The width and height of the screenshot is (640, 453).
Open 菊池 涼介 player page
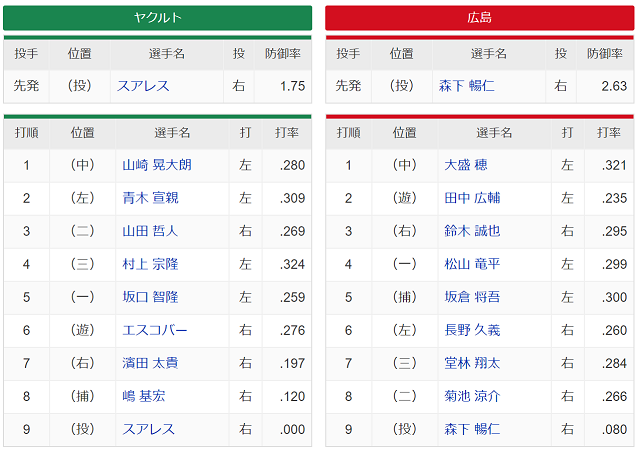pos(472,396)
